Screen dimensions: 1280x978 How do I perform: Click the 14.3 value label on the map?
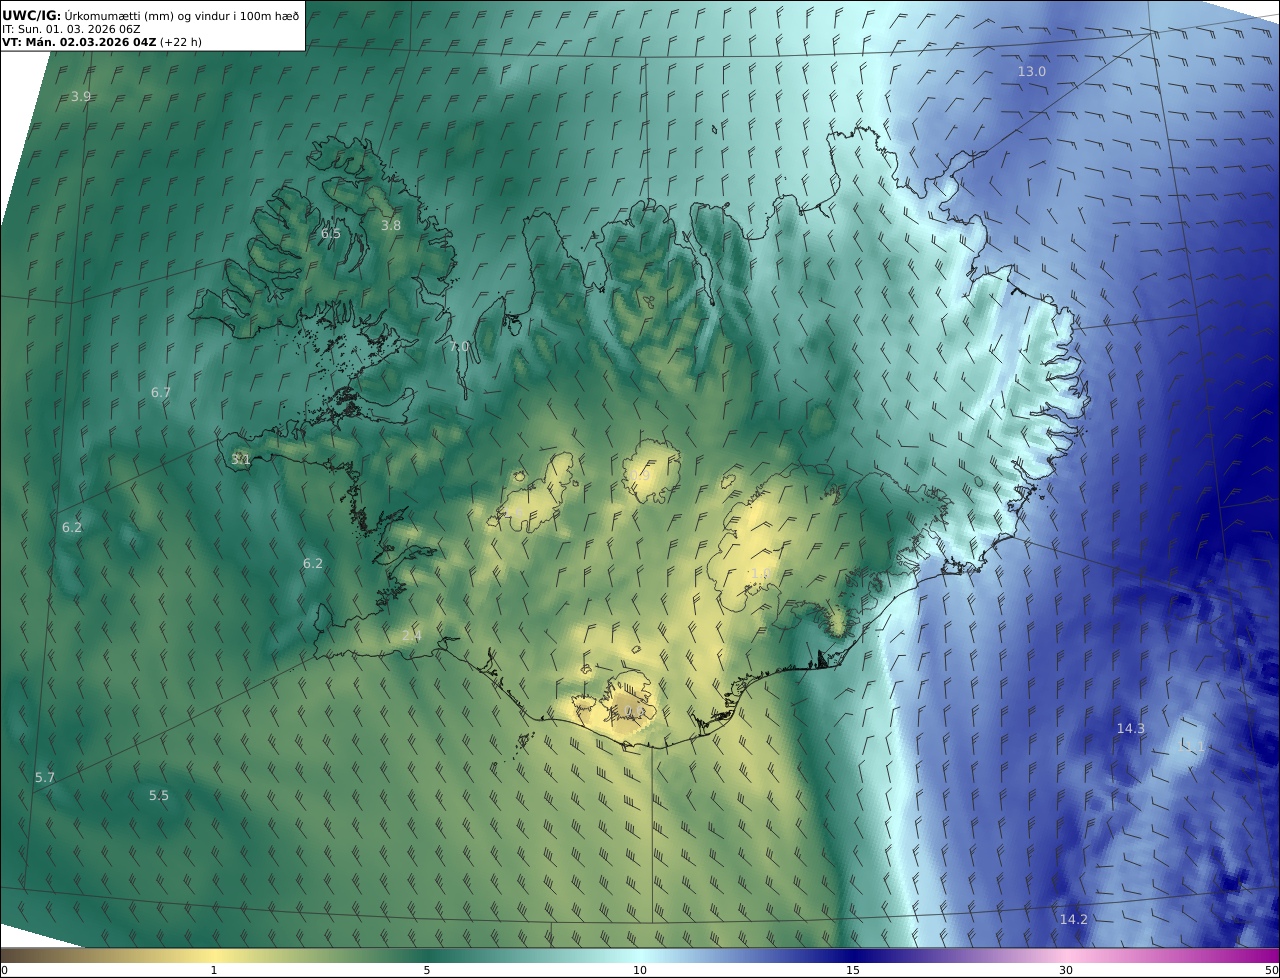point(1130,729)
